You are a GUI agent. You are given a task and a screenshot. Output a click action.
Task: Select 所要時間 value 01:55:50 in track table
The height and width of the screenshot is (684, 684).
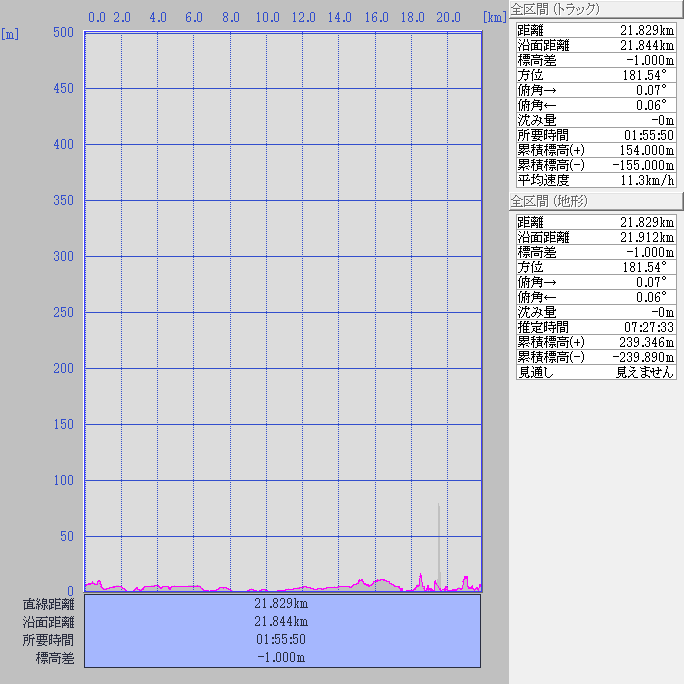[649, 135]
